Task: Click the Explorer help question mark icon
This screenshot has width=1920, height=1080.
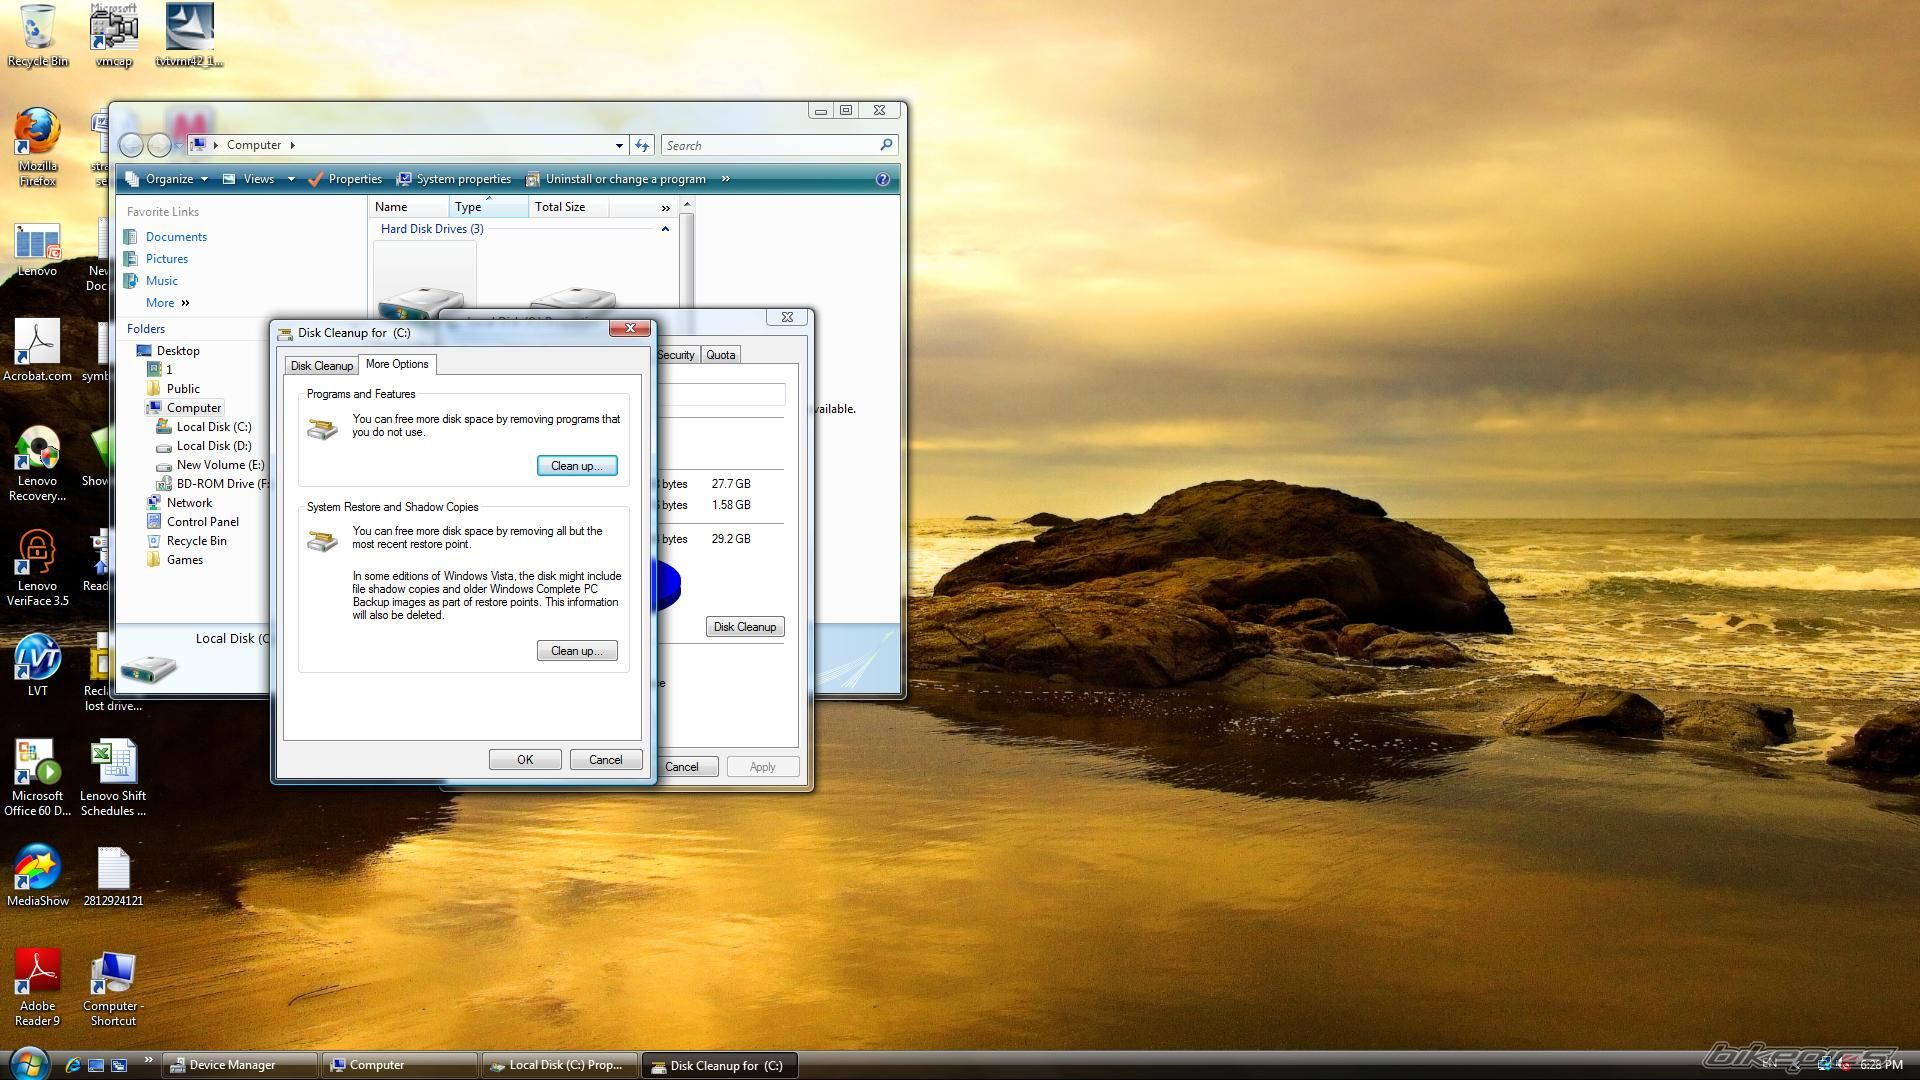Action: point(882,179)
